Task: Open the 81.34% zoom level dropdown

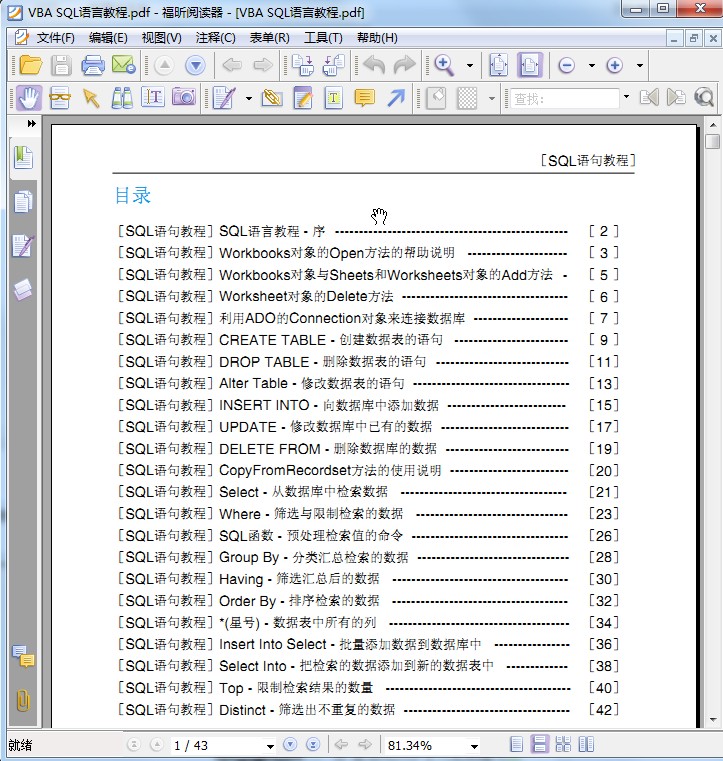Action: tap(475, 746)
